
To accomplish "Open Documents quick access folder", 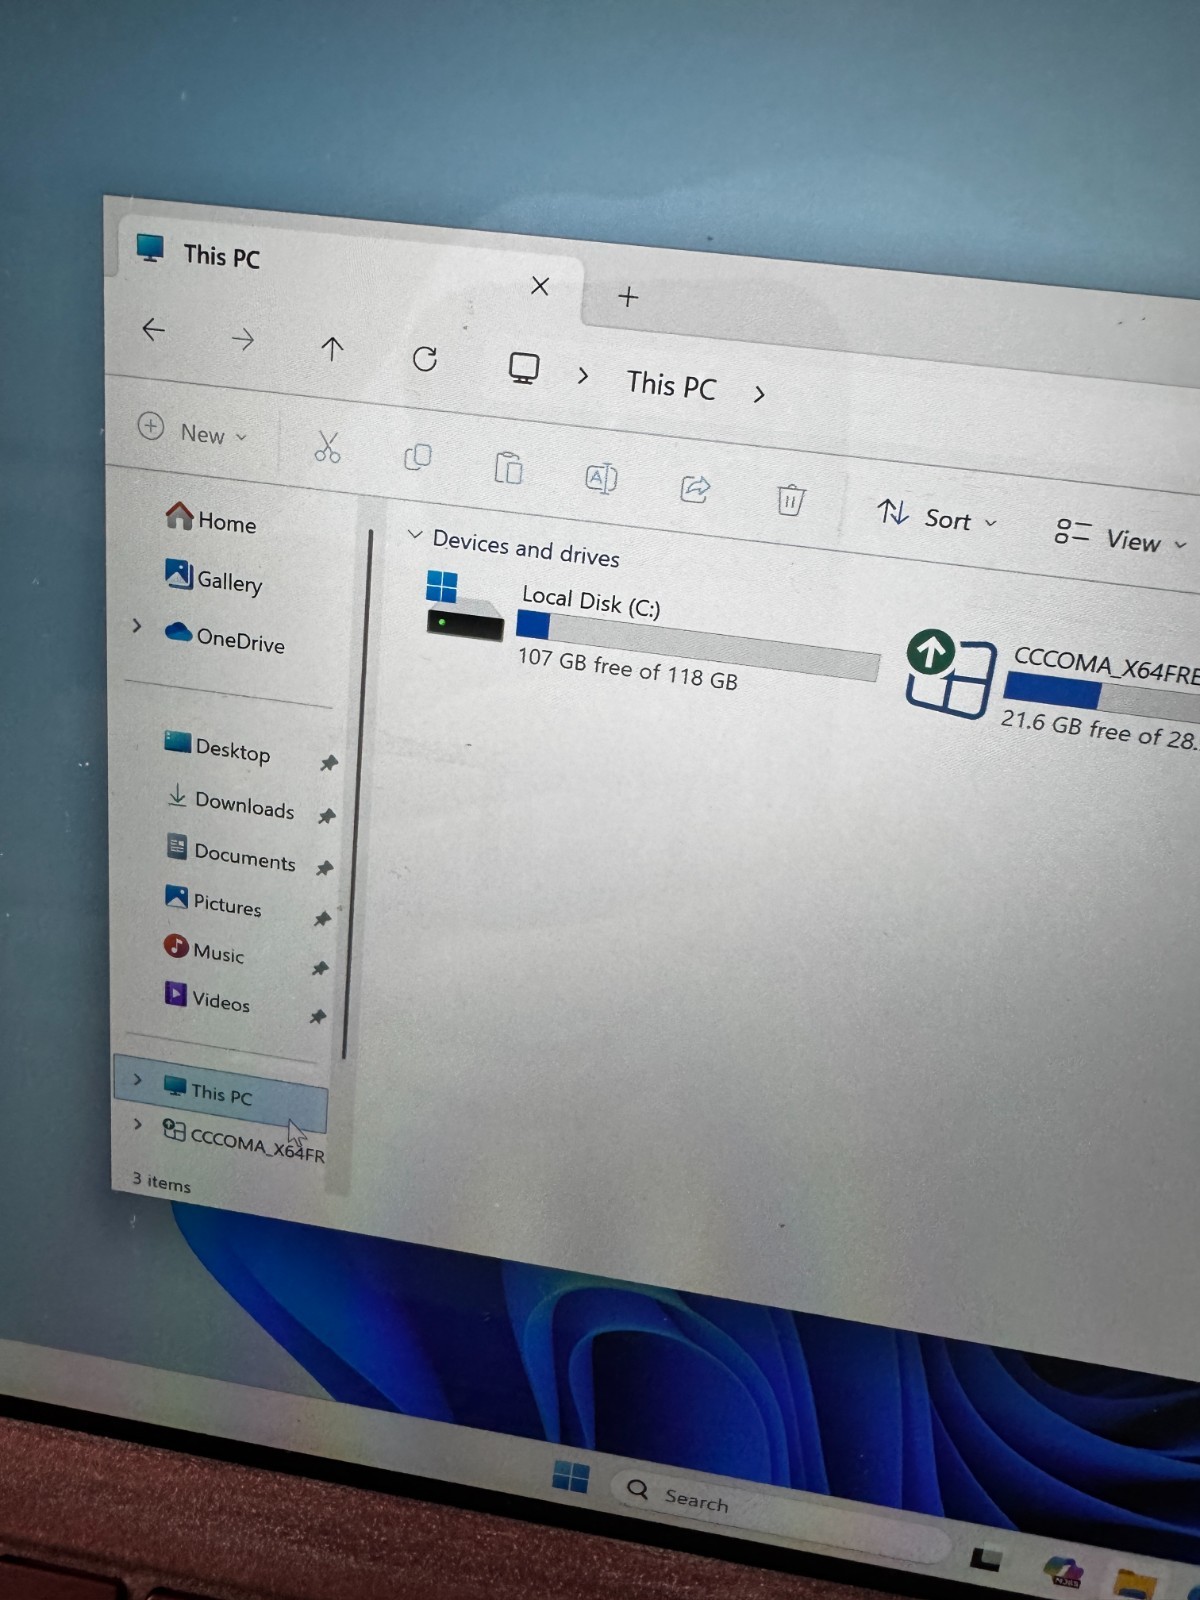I will pos(231,855).
